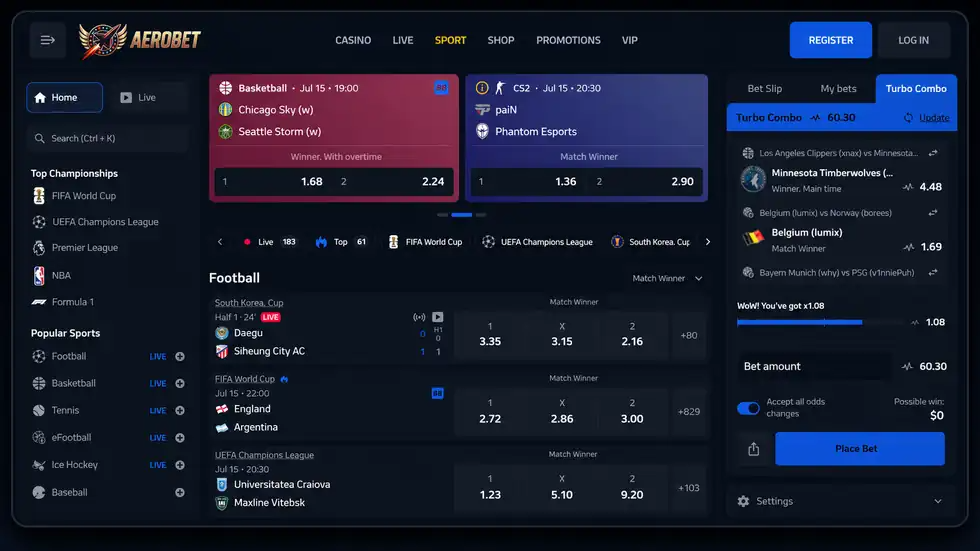Show next championships with right arrow
Viewport: 980px width, 551px height.
point(708,242)
